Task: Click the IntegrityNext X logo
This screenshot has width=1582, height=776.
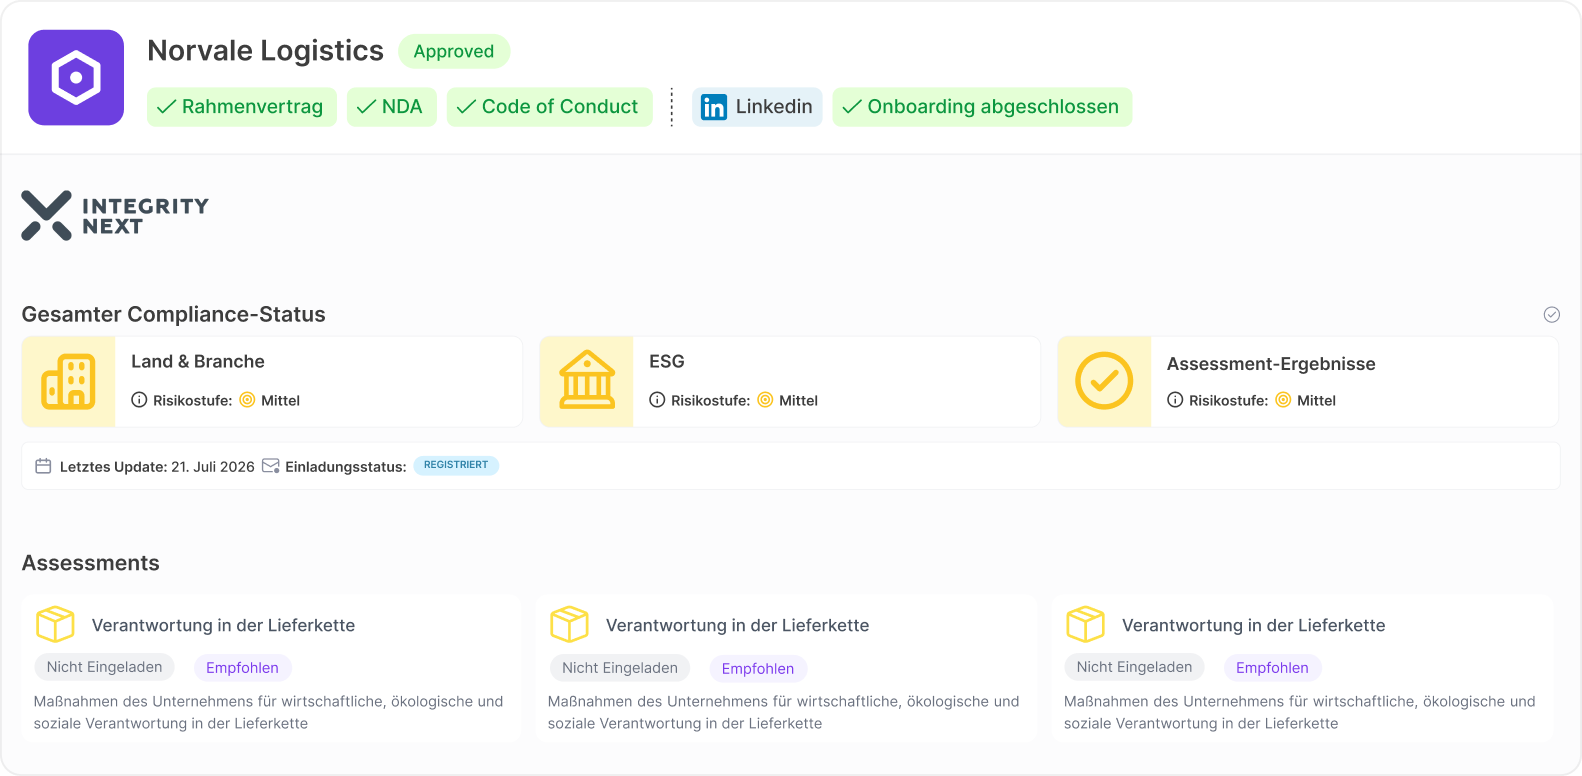Action: tap(46, 216)
